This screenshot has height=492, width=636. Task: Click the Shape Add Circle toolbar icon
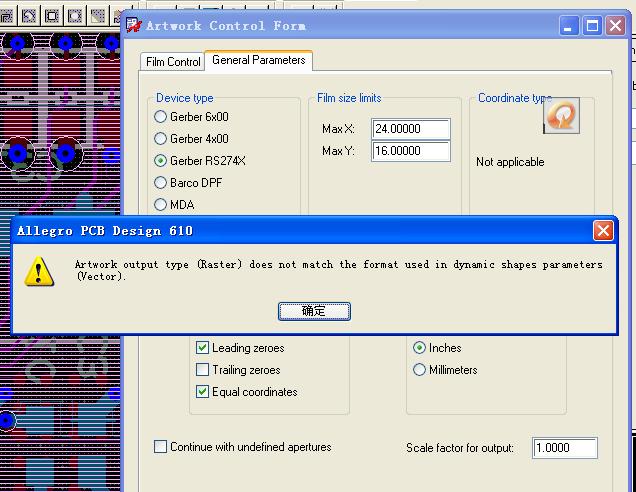75,16
